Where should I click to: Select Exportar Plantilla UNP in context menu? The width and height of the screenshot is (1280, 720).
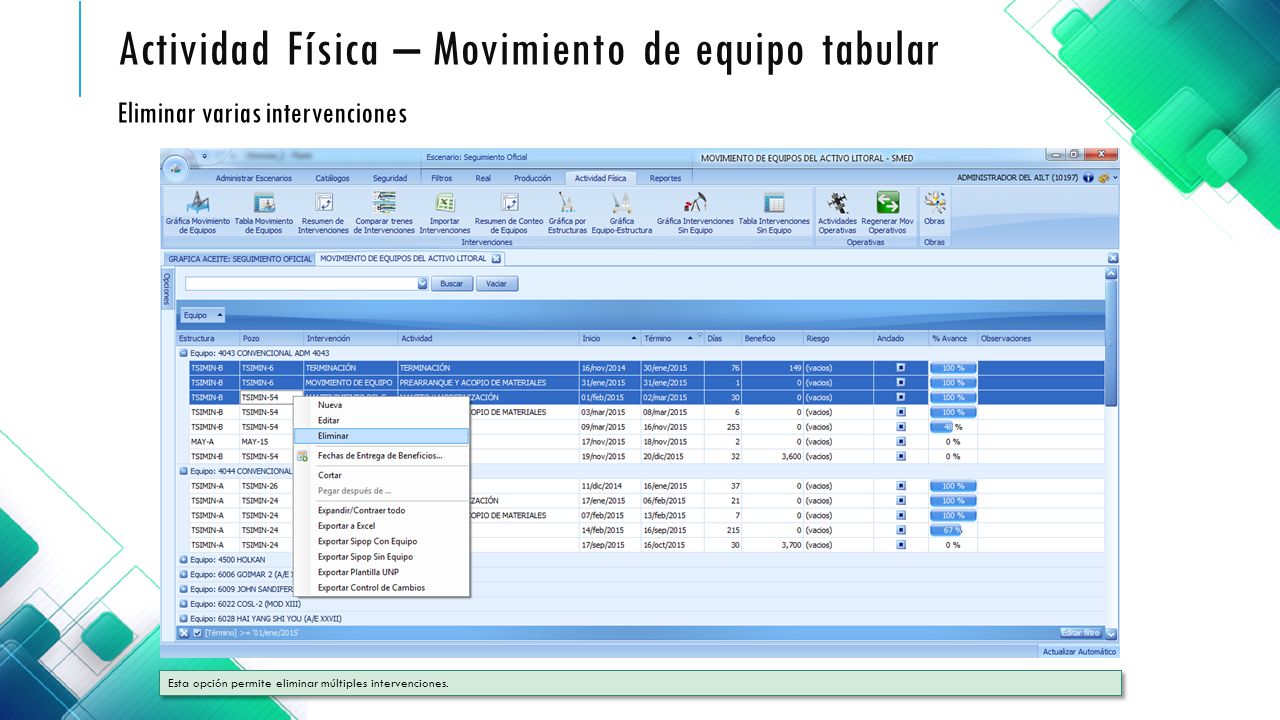[381, 572]
